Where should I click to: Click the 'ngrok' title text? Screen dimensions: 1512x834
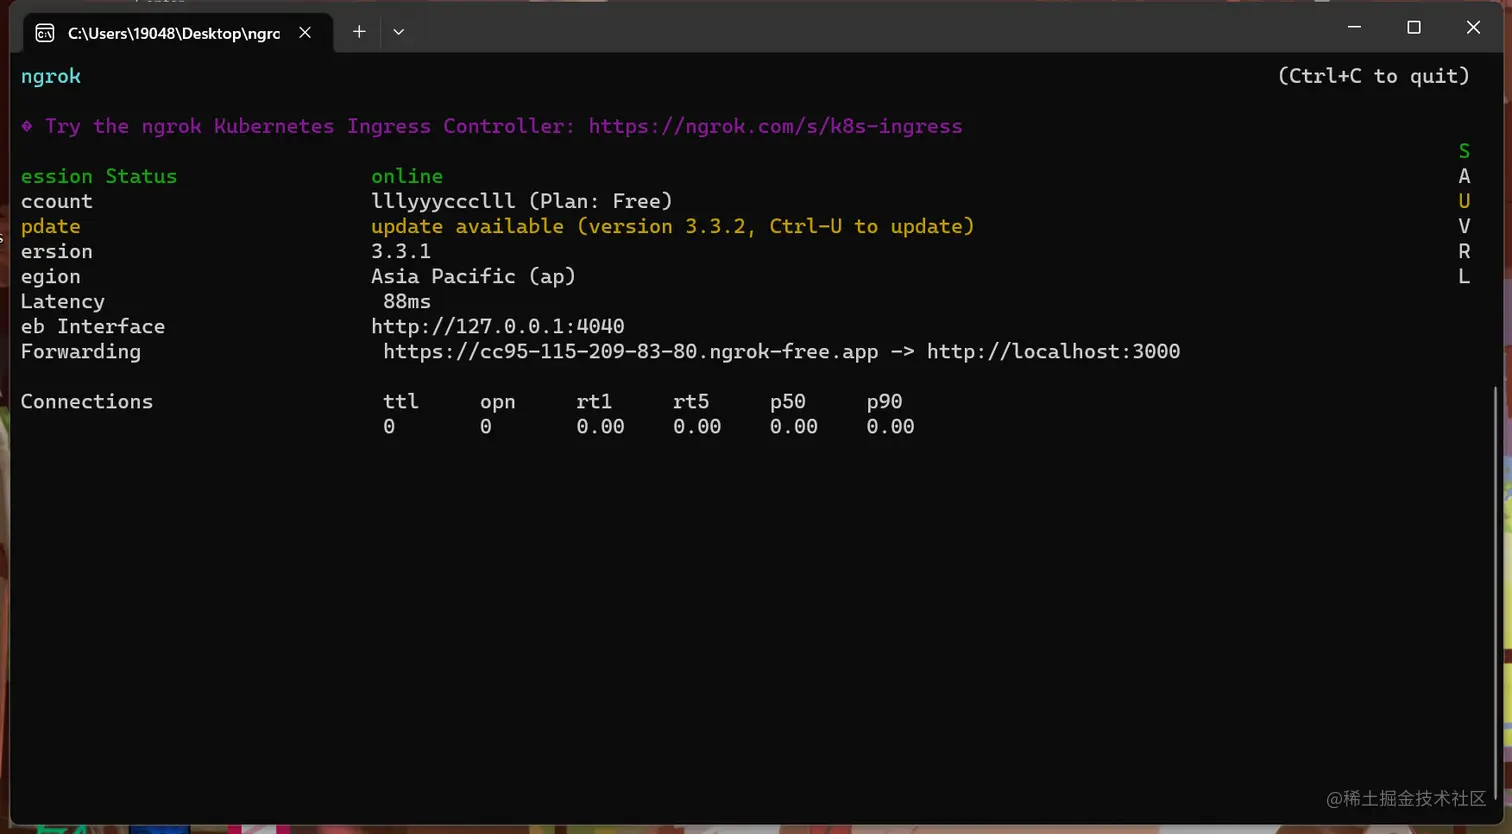pyautogui.click(x=51, y=76)
